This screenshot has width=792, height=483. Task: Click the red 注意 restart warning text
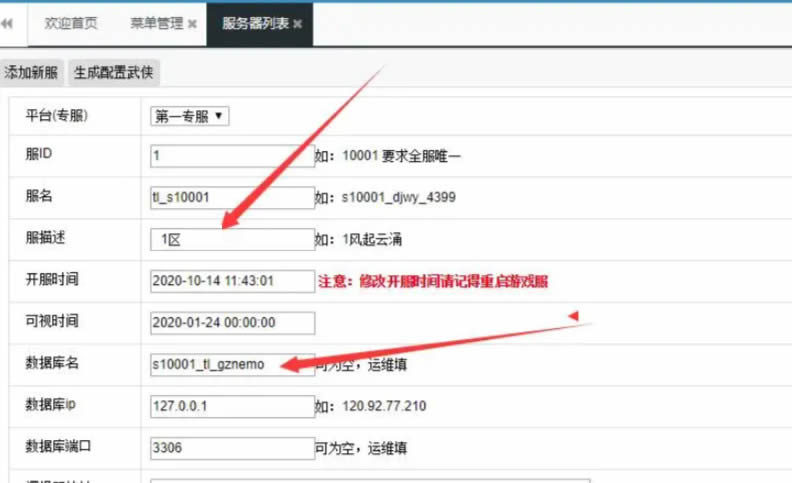coord(433,281)
